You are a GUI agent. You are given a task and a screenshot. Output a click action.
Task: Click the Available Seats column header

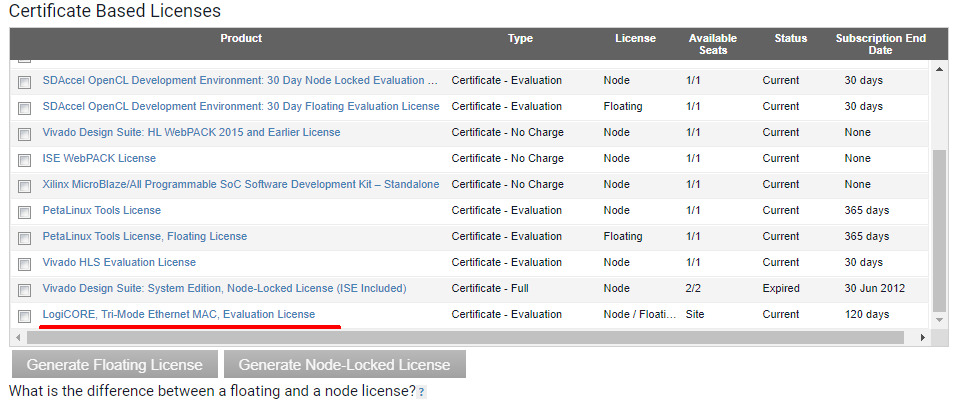point(712,44)
